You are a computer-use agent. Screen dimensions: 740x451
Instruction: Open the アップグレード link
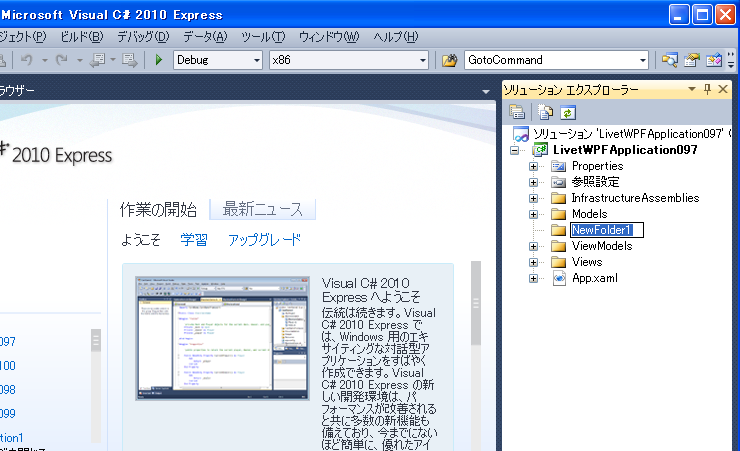(x=264, y=240)
